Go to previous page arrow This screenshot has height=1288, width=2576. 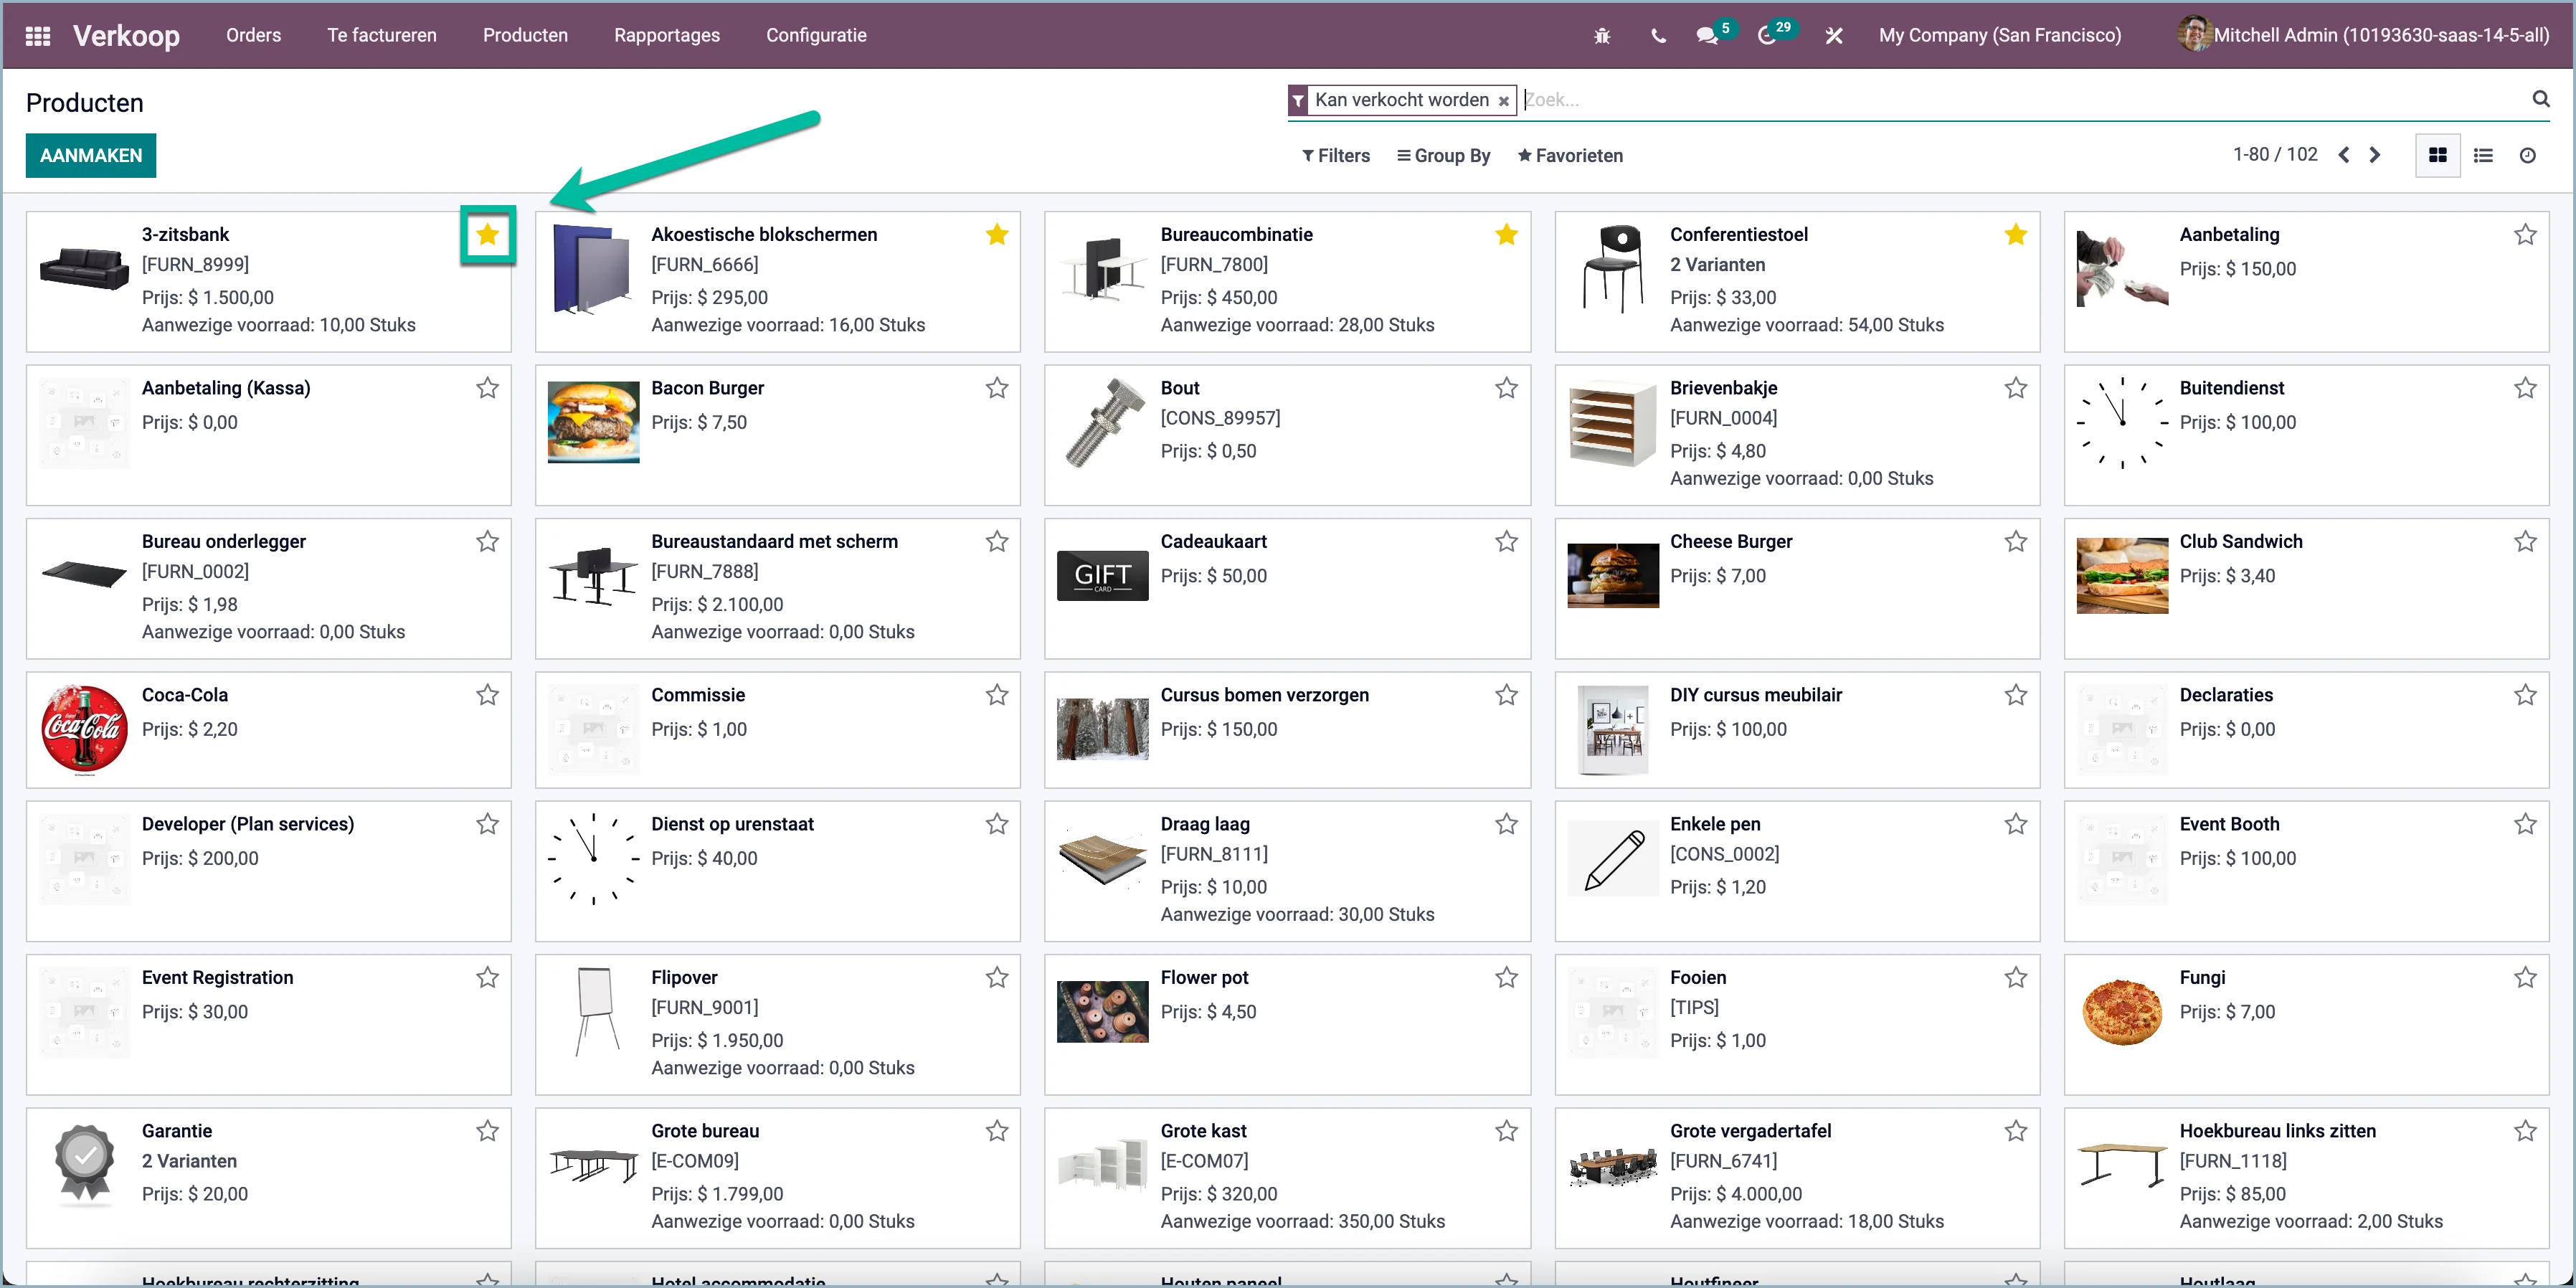(2343, 155)
